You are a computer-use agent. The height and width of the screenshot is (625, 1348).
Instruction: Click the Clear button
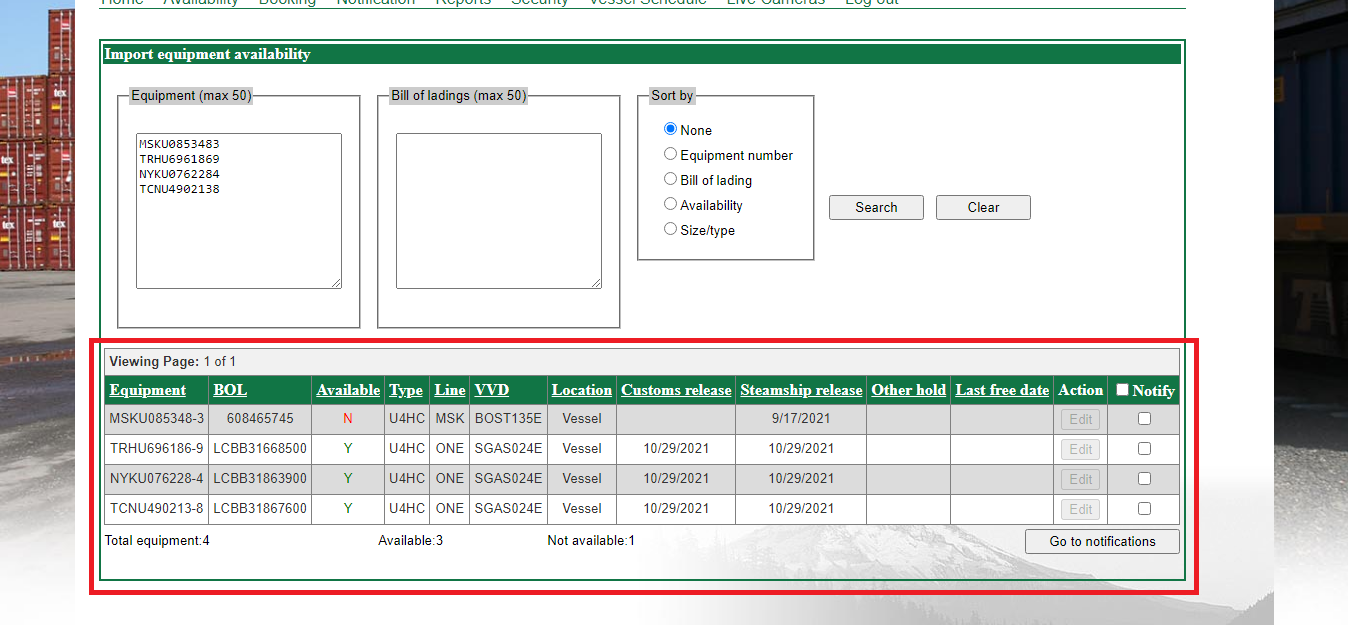click(x=982, y=207)
